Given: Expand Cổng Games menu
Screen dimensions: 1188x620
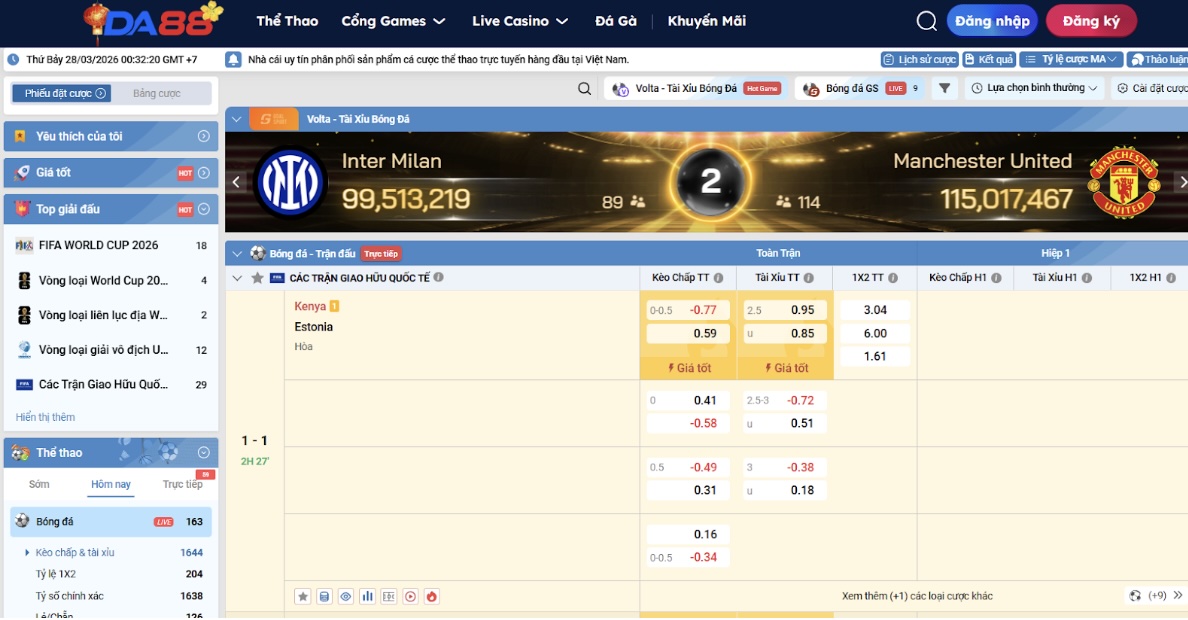Looking at the screenshot, I should pyautogui.click(x=393, y=21).
